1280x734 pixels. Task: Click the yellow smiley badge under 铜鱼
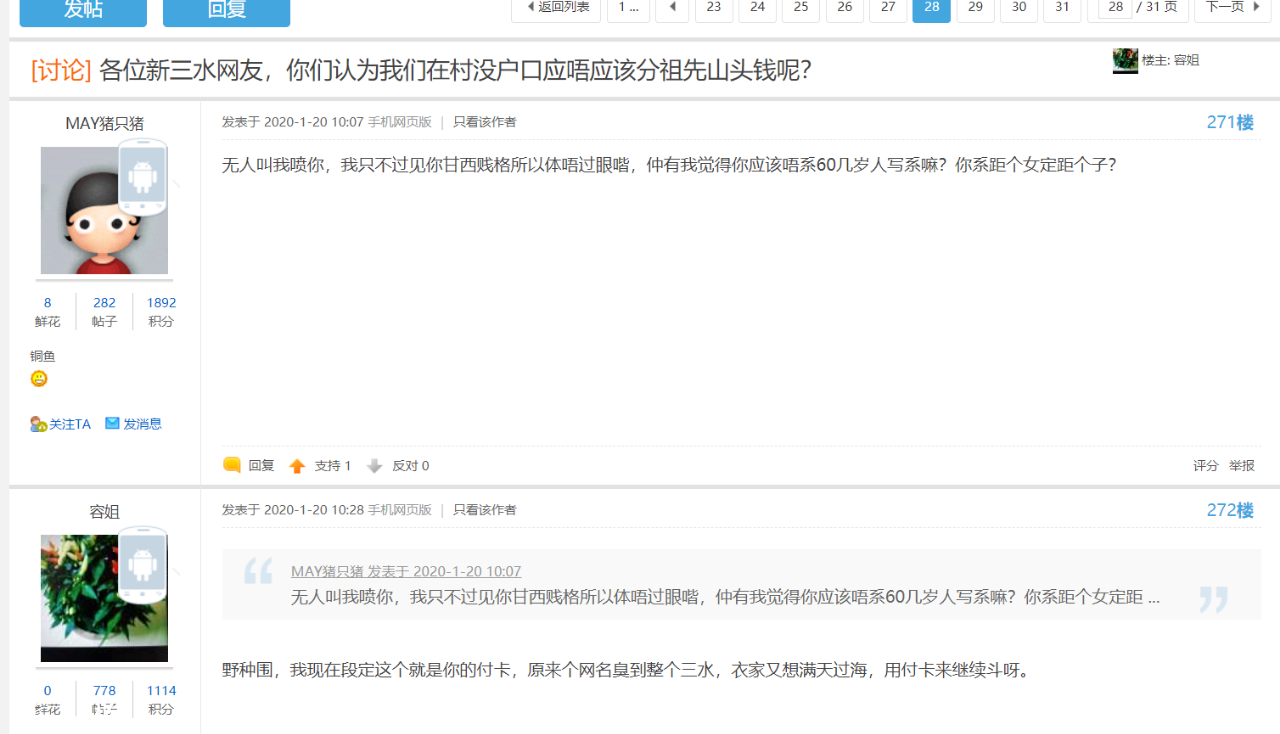coord(39,379)
